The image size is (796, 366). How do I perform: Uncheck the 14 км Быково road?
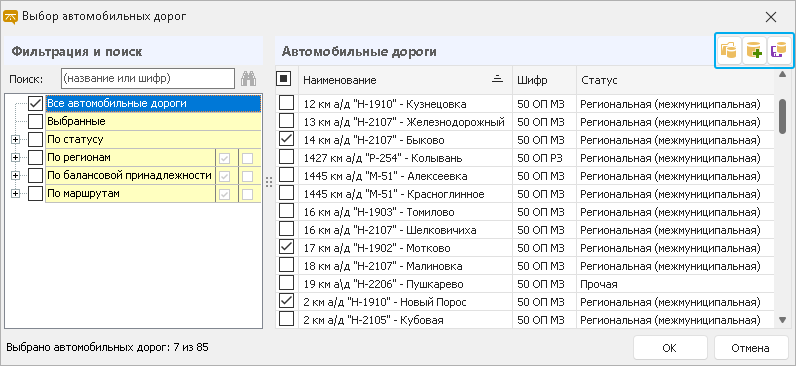287,139
